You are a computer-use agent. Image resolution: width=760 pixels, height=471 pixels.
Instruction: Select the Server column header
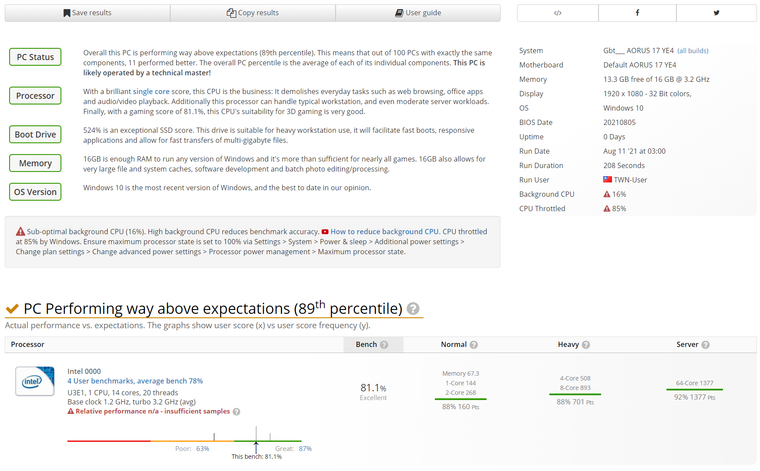pos(687,345)
